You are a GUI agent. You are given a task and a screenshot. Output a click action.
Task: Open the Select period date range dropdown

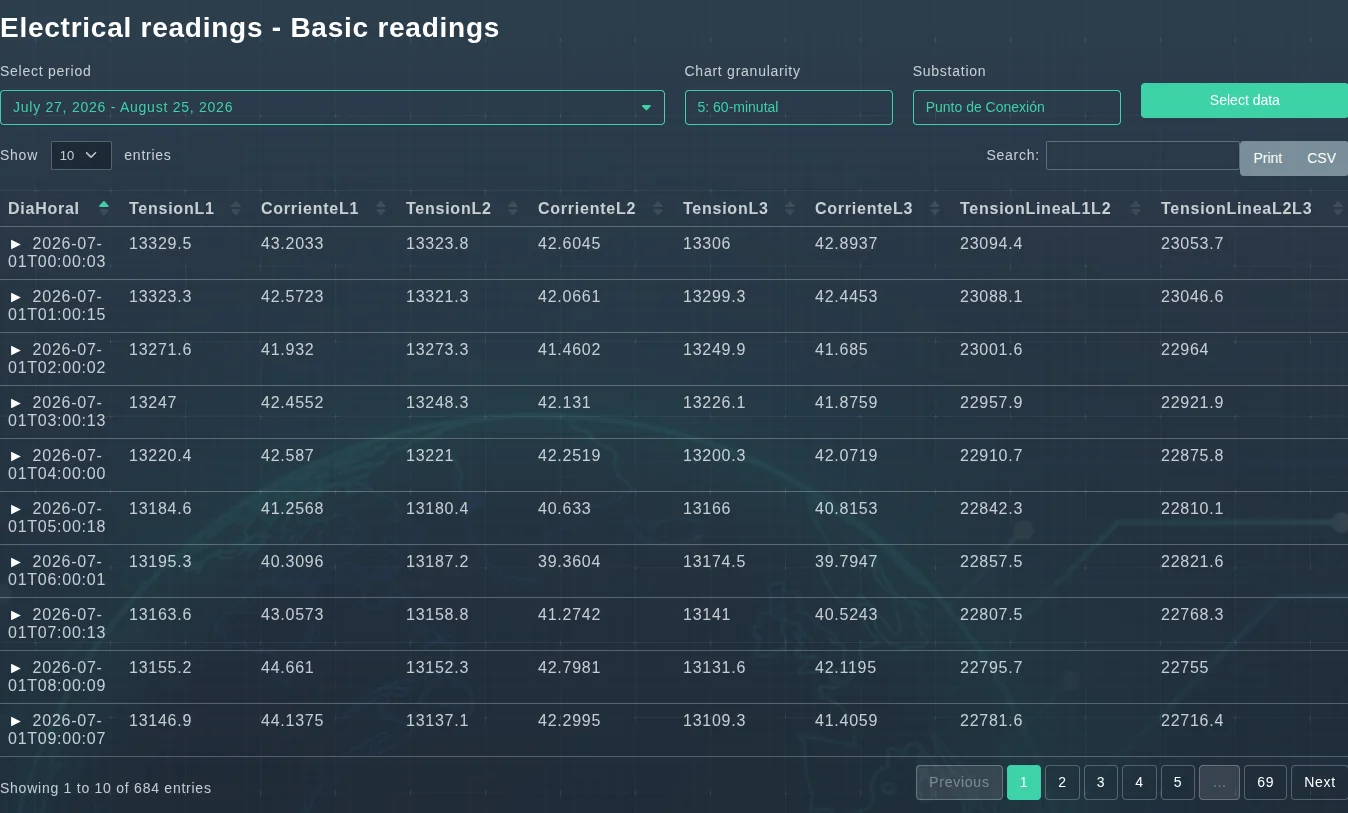tap(332, 107)
